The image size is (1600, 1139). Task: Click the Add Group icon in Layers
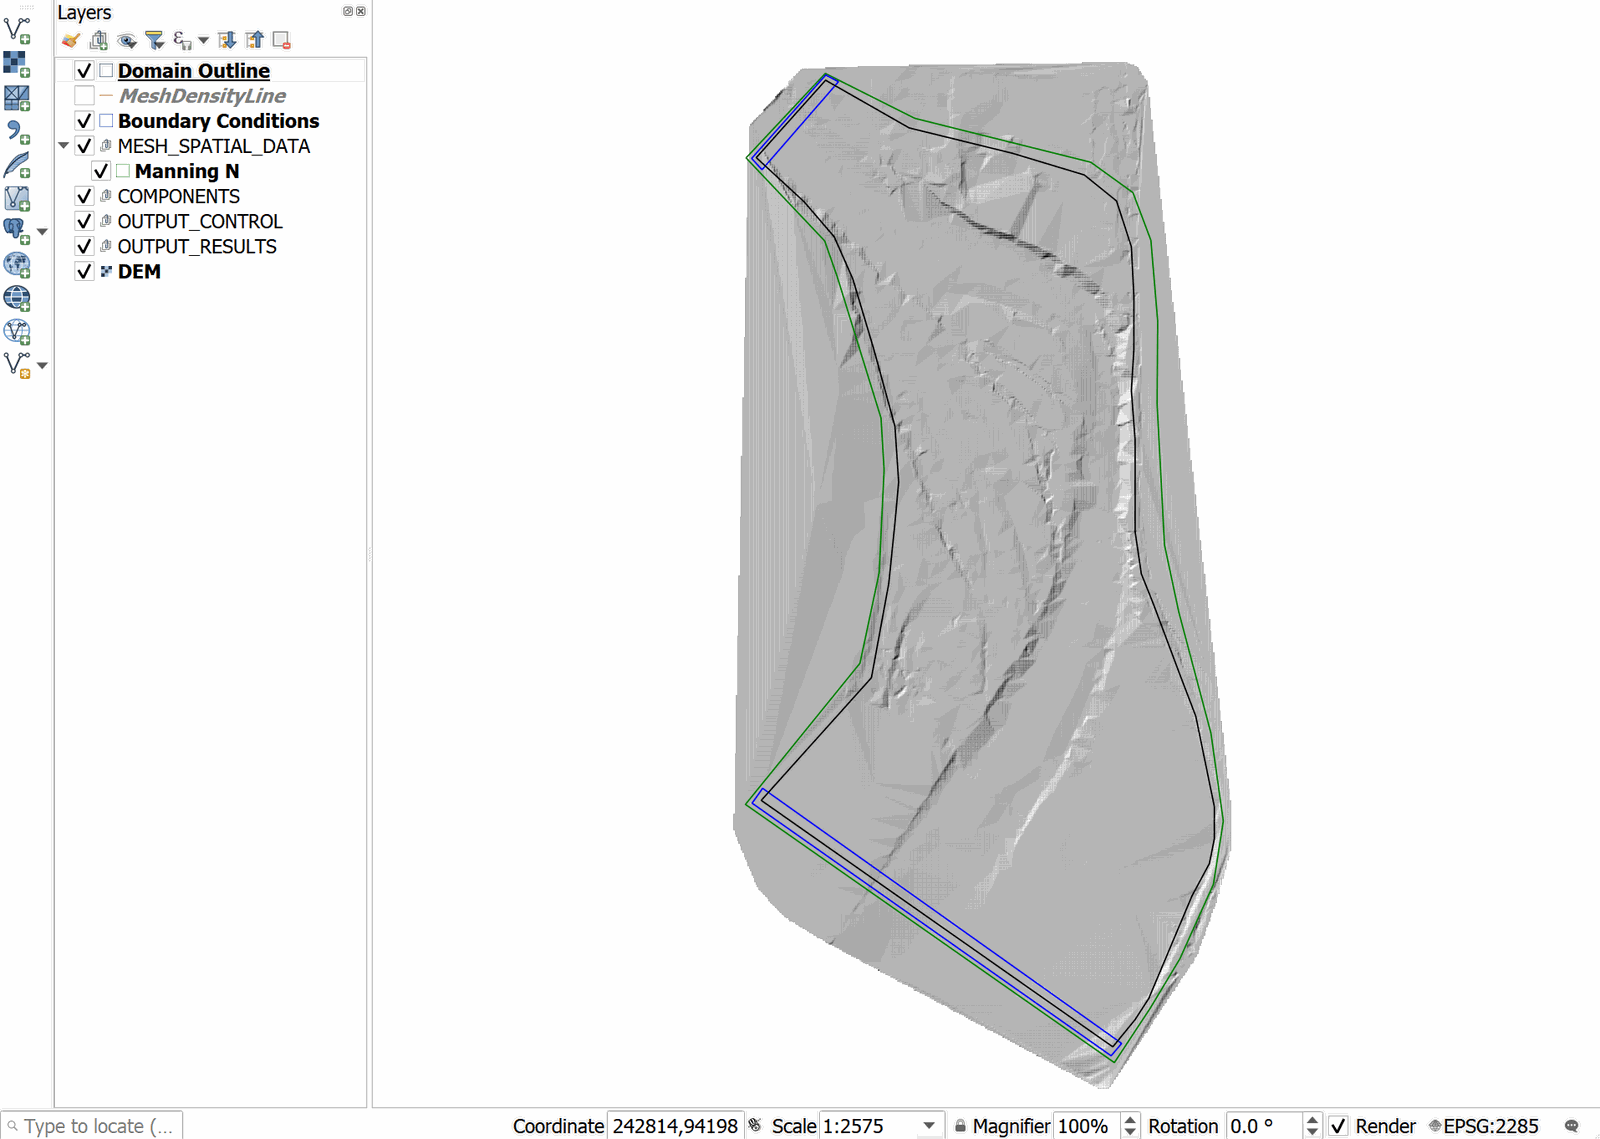pyautogui.click(x=98, y=40)
